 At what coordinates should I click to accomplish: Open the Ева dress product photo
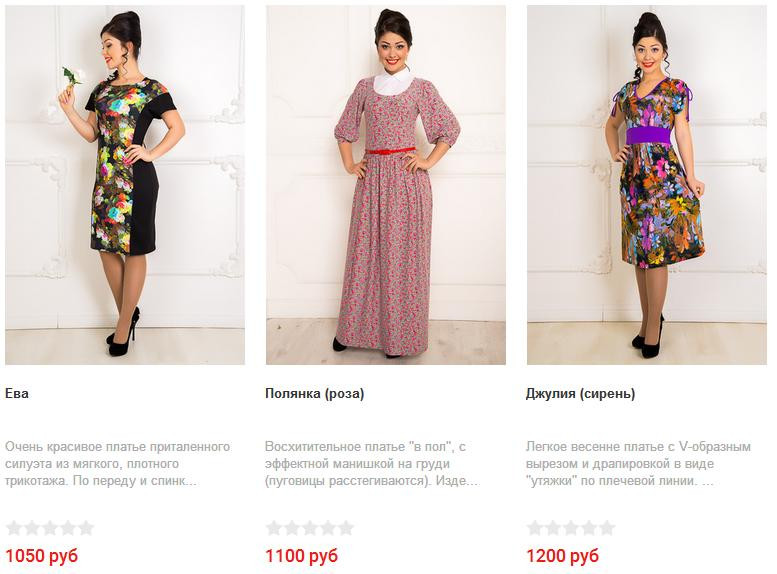tap(125, 185)
